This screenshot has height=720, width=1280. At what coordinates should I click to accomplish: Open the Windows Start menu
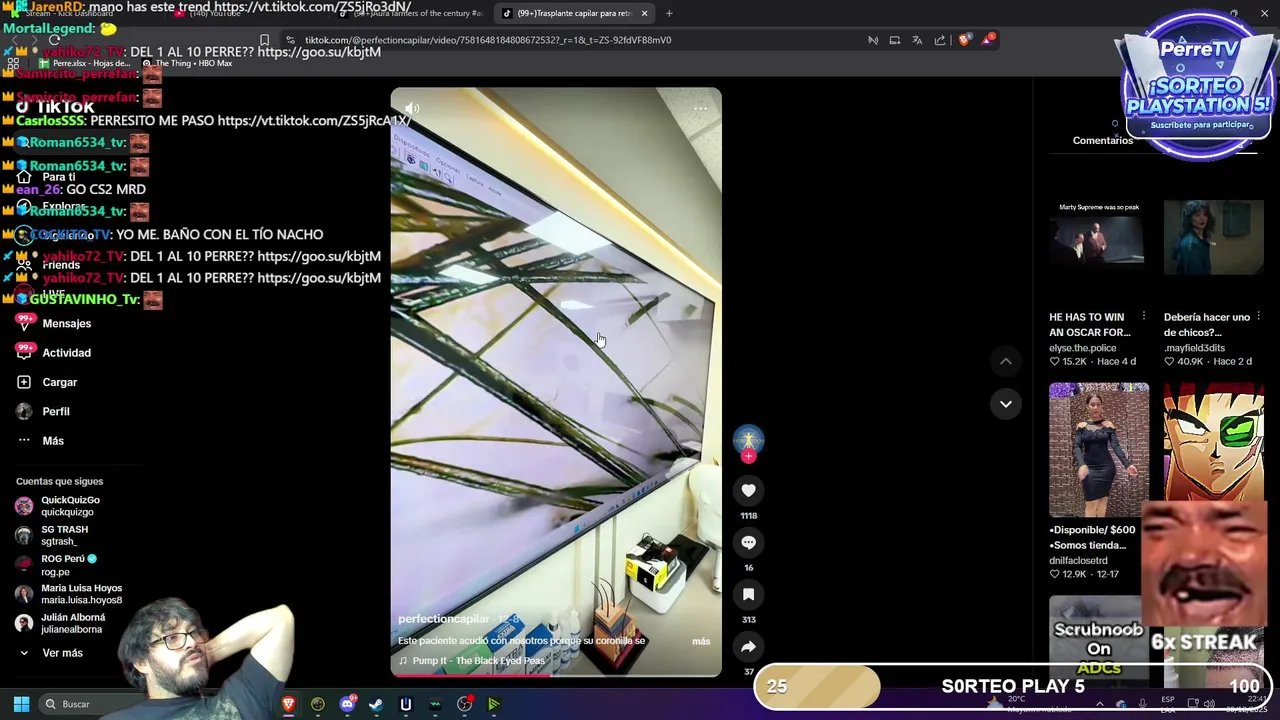click(21, 704)
